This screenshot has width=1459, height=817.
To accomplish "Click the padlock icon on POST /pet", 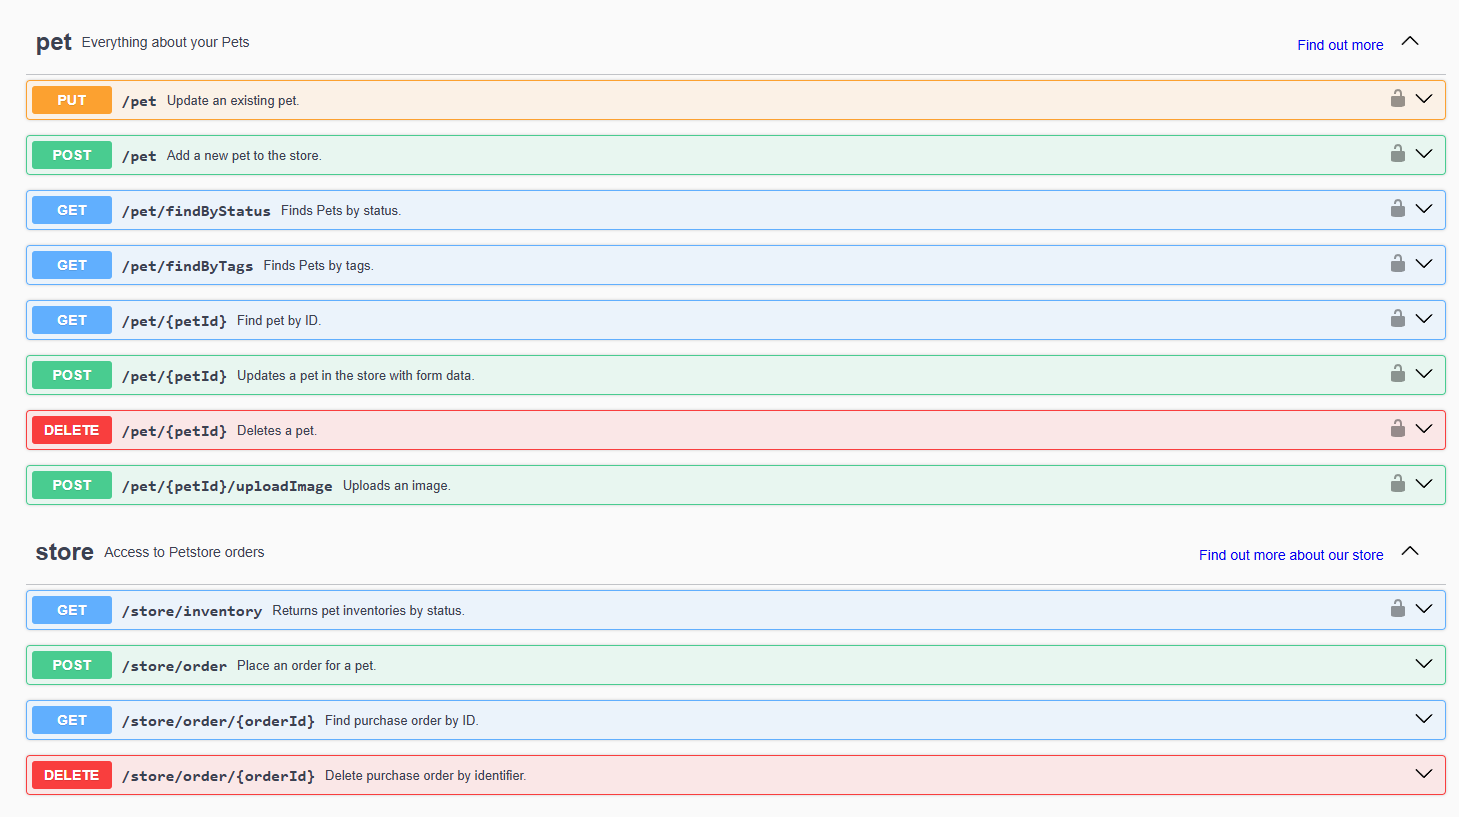I will pos(1397,153).
